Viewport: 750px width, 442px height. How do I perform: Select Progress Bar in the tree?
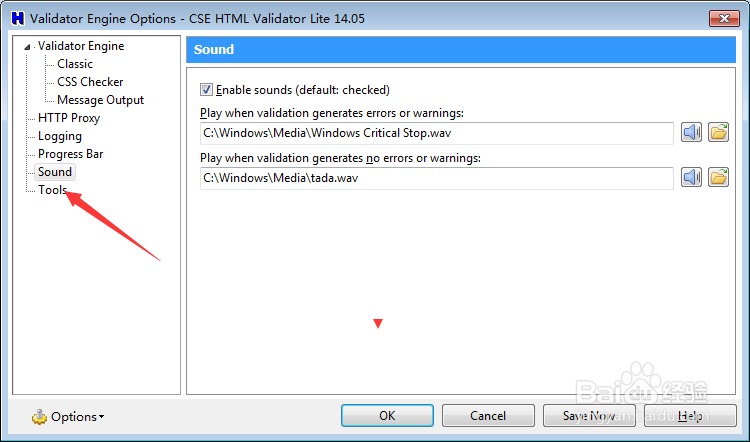[70, 154]
